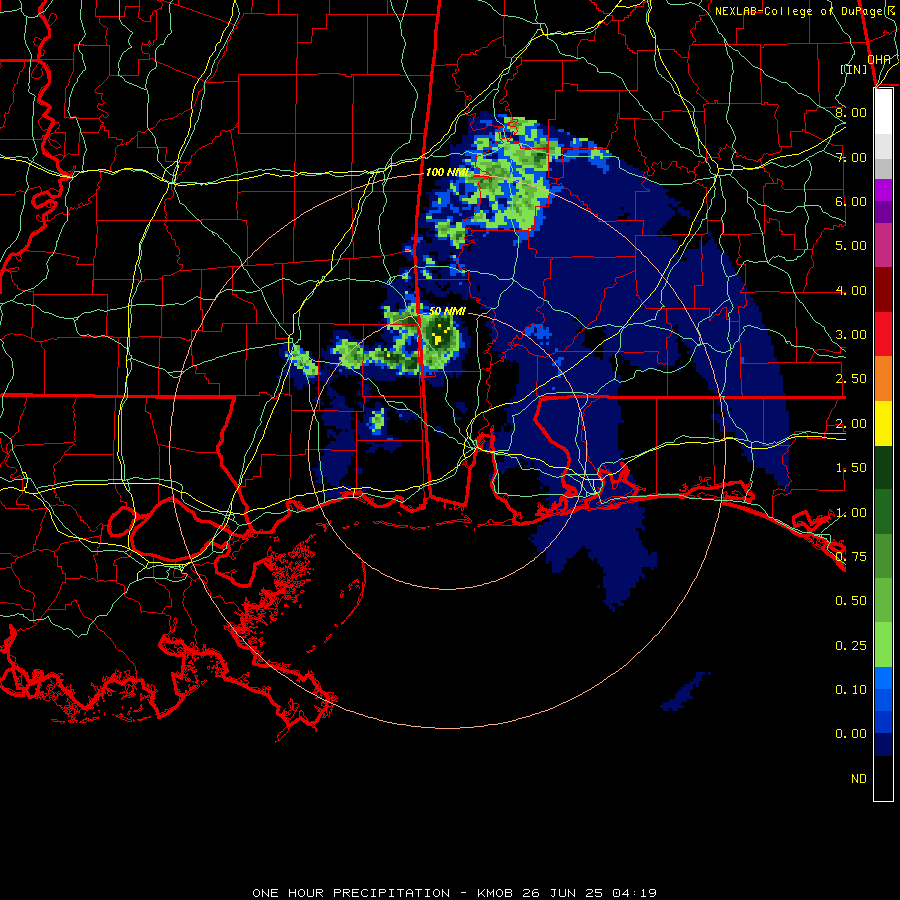The image size is (900, 900).
Task: Click the 4.00 legend value
Action: (x=851, y=290)
